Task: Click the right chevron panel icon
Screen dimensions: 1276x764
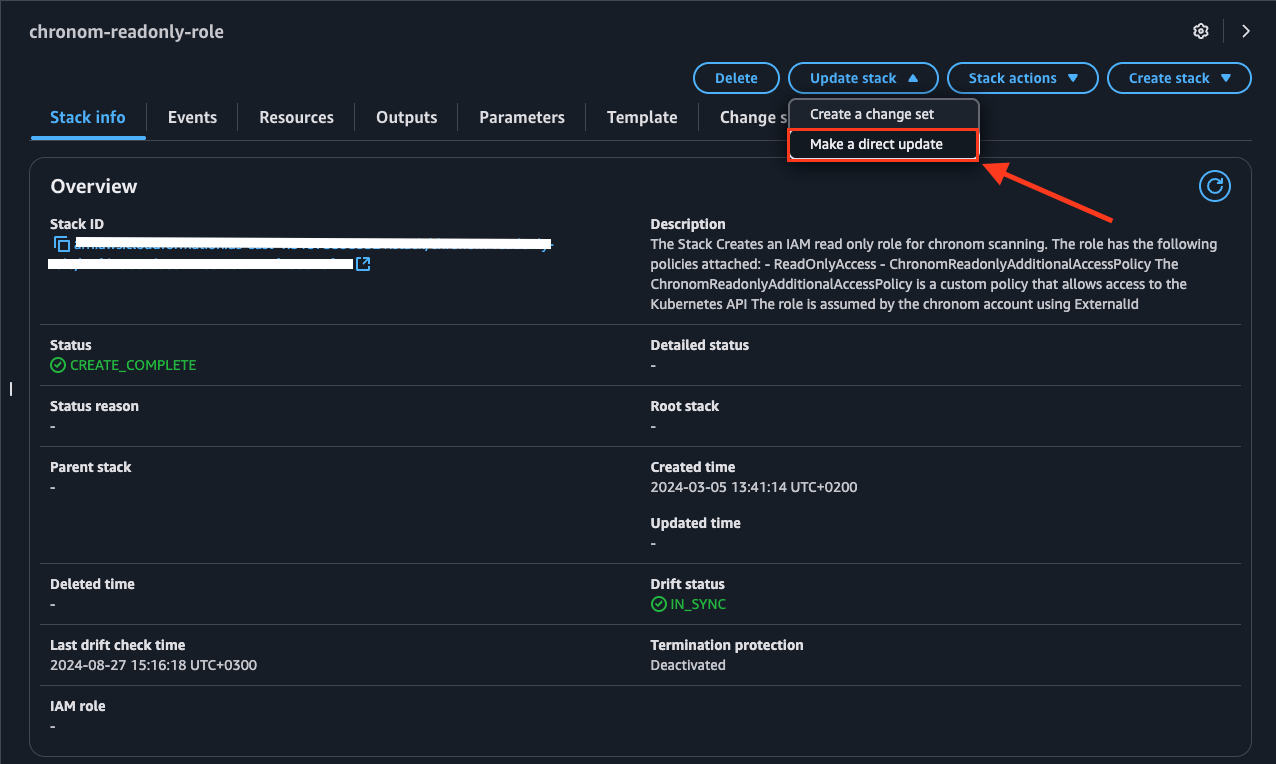Action: [x=1246, y=31]
